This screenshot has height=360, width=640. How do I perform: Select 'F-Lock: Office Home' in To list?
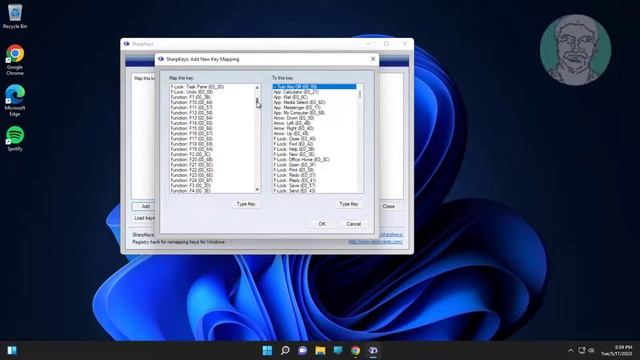pyautogui.click(x=301, y=160)
